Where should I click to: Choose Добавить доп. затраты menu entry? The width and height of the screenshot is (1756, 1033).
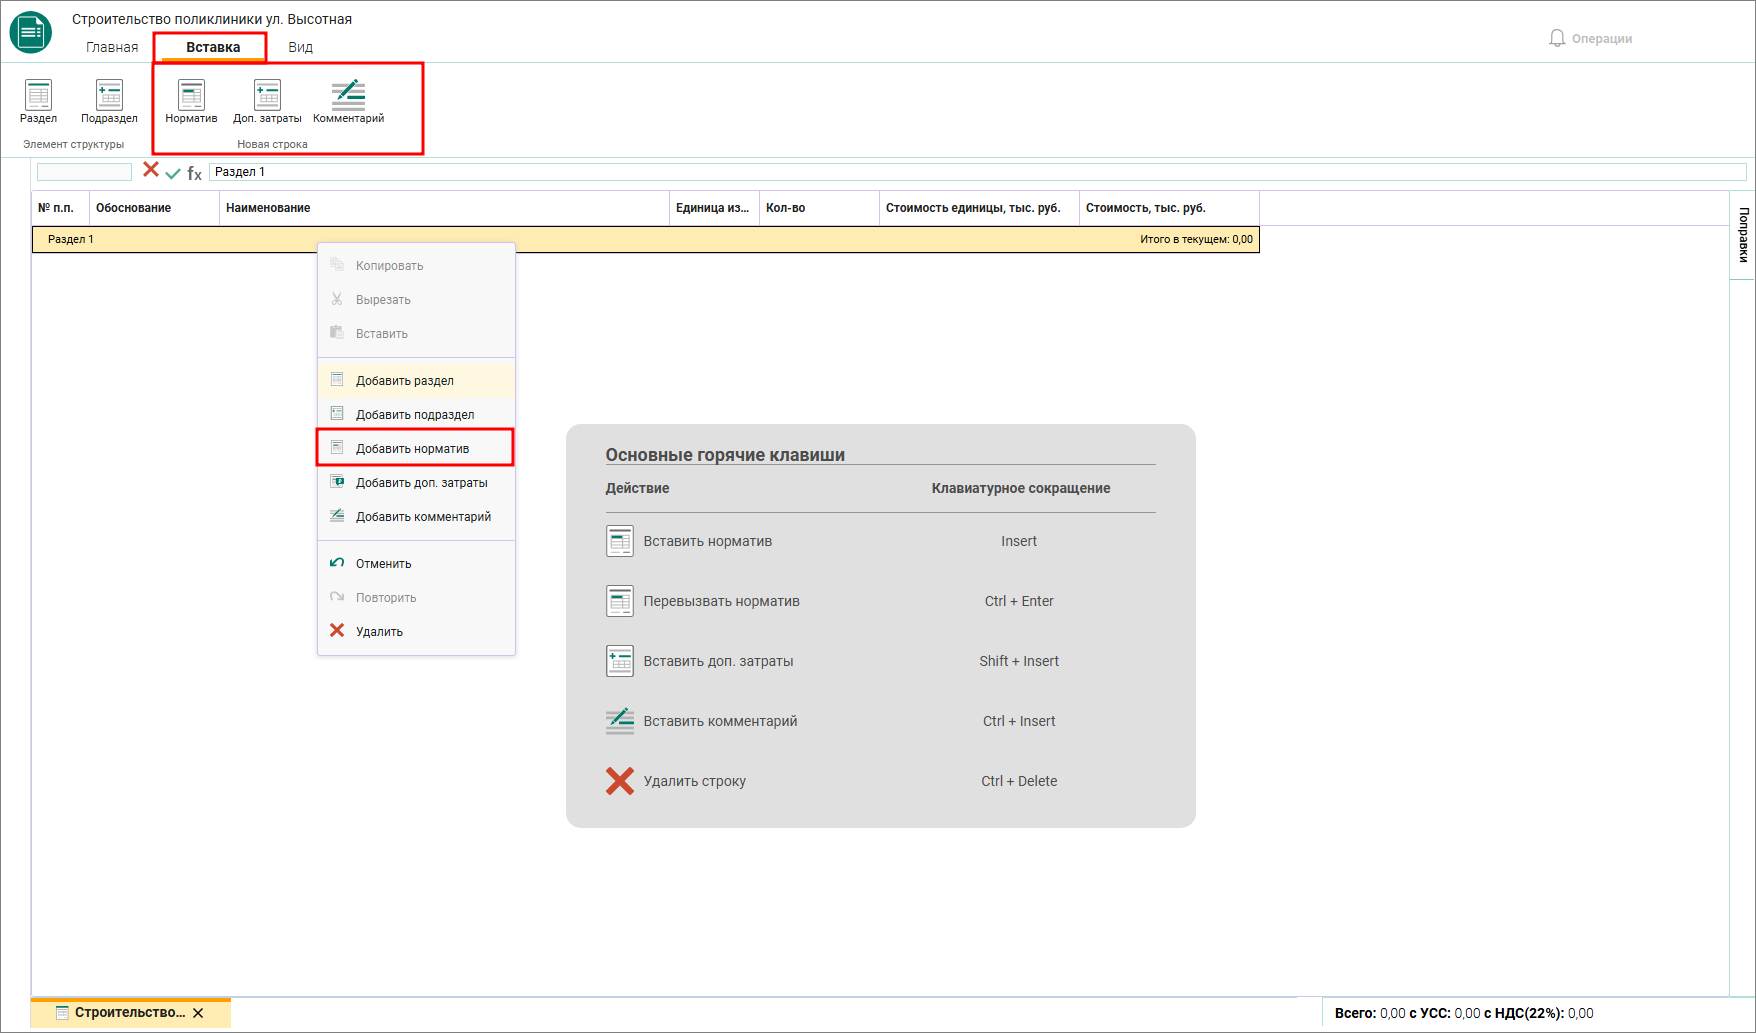coord(416,482)
